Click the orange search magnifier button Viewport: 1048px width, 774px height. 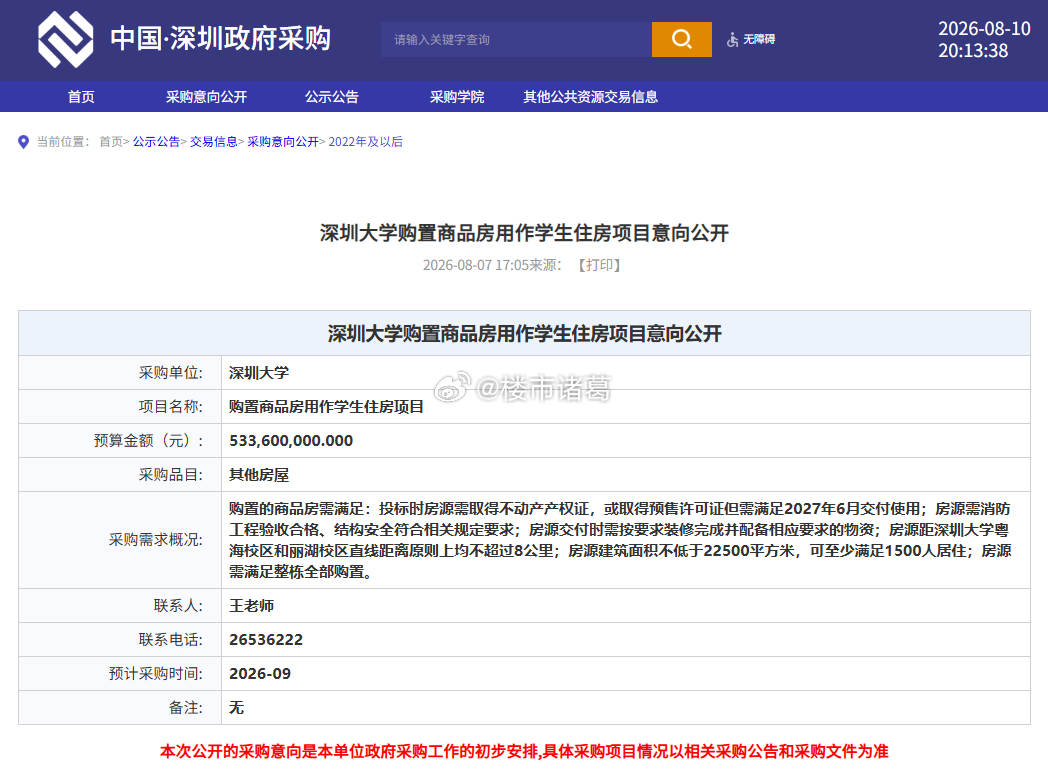tap(681, 39)
